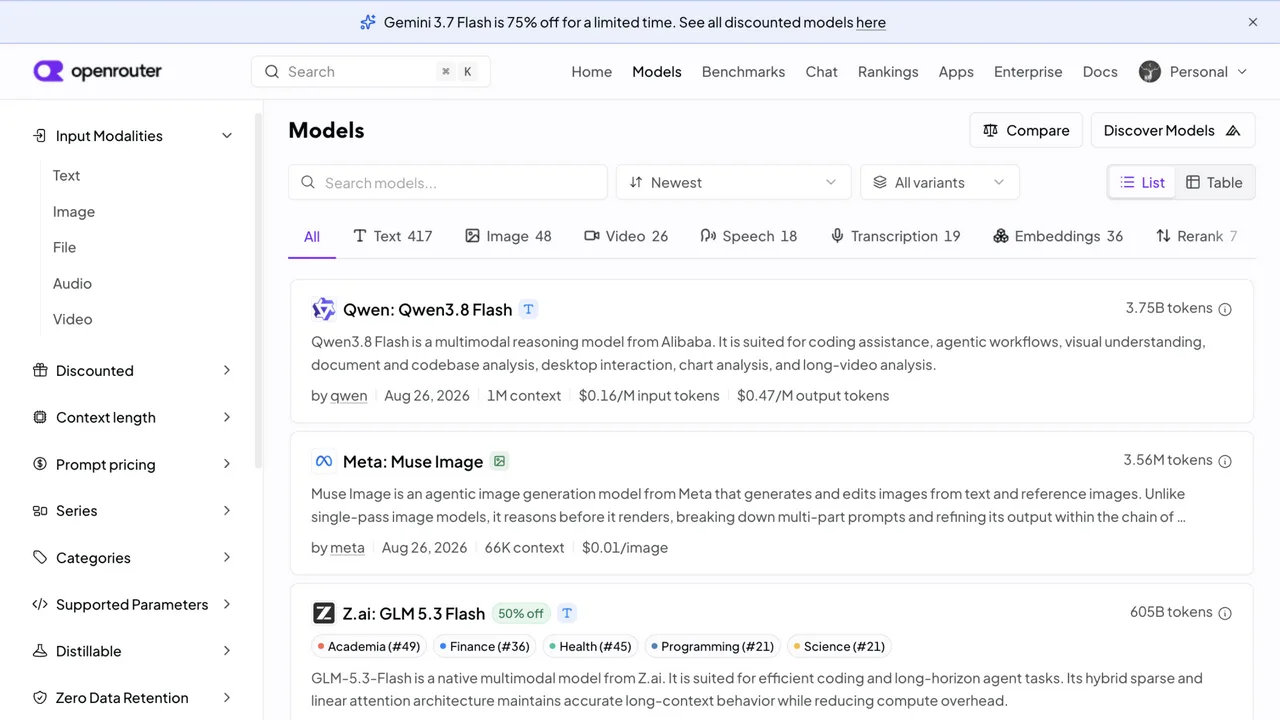This screenshot has width=1280, height=720.
Task: Click the Z.ai logo icon
Action: click(x=323, y=614)
